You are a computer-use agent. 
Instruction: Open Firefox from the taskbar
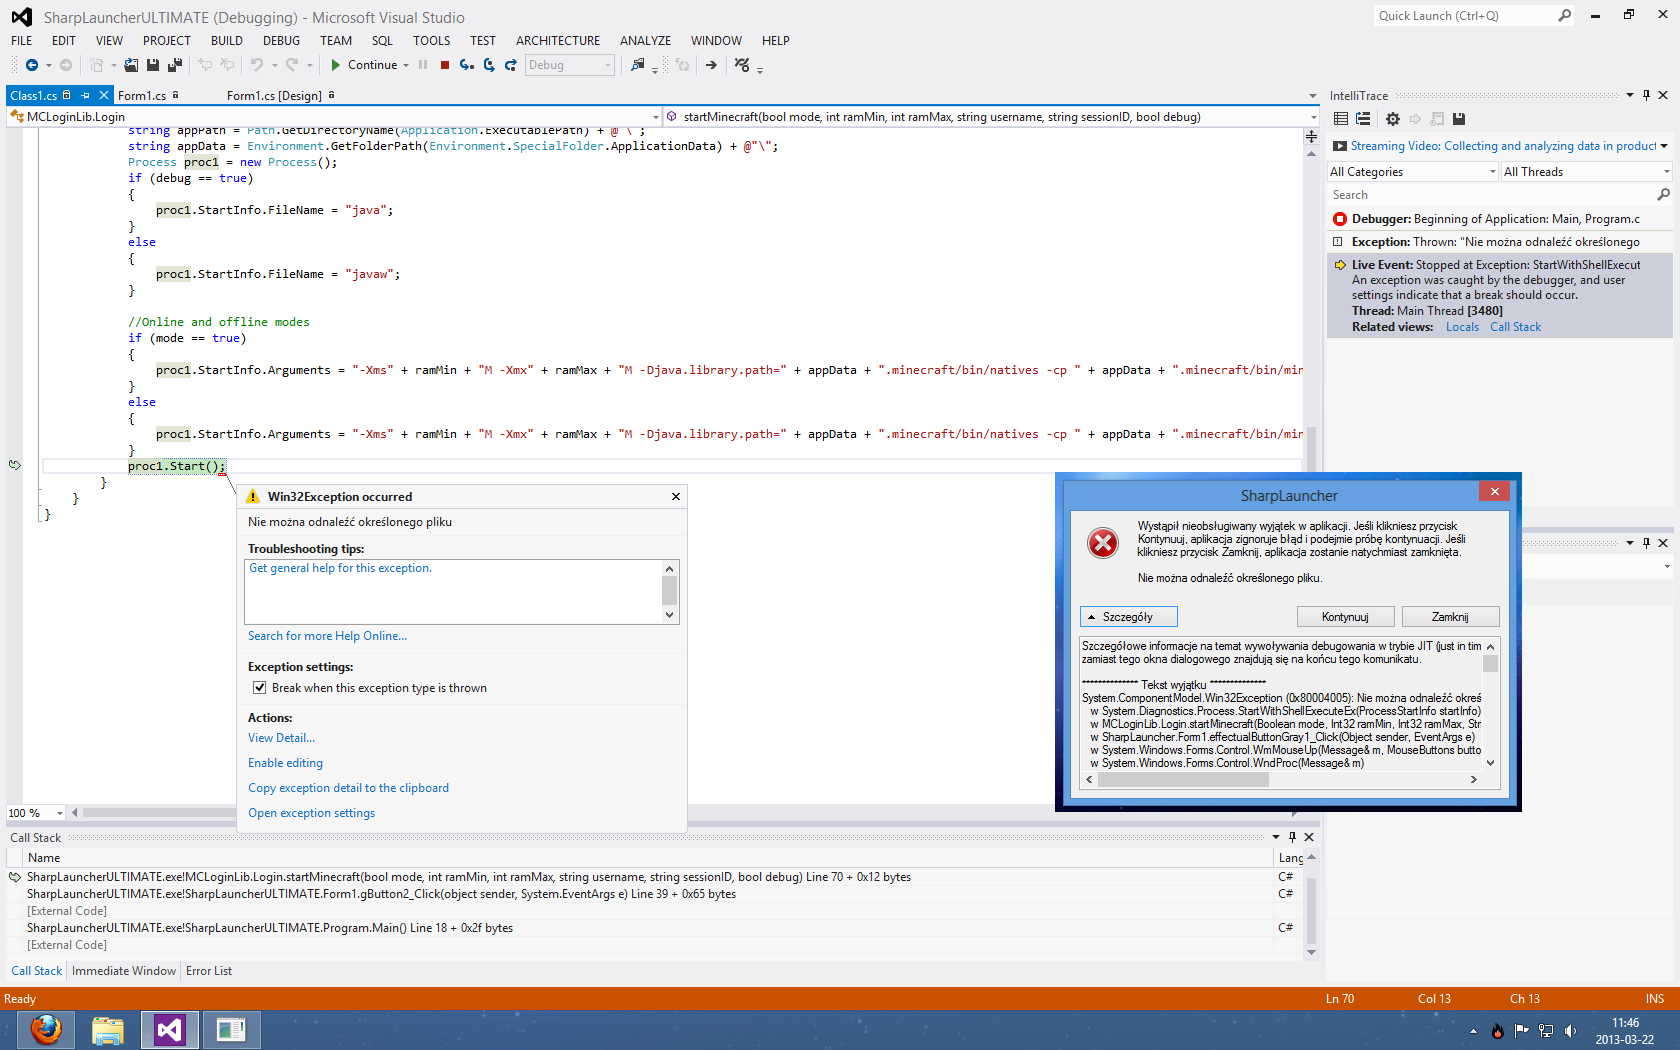point(46,1029)
